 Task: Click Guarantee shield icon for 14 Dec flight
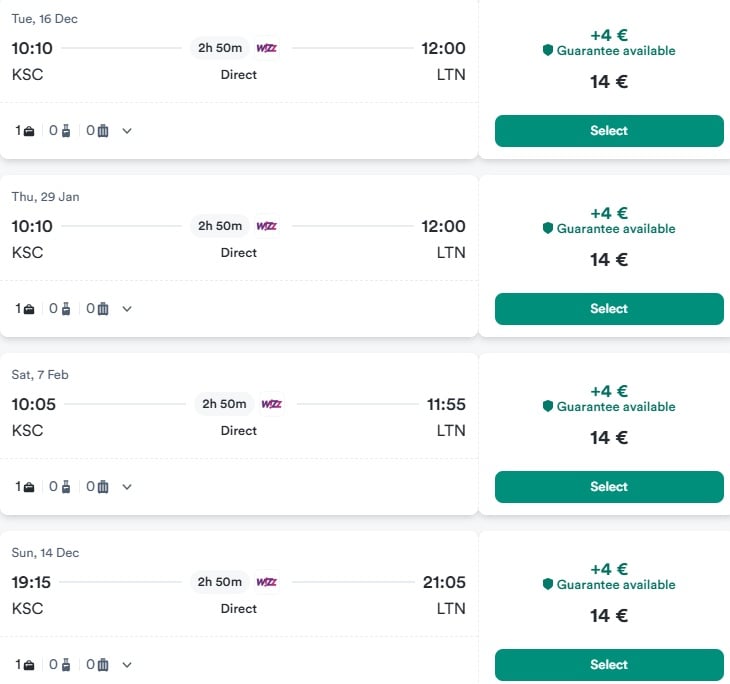coord(548,584)
